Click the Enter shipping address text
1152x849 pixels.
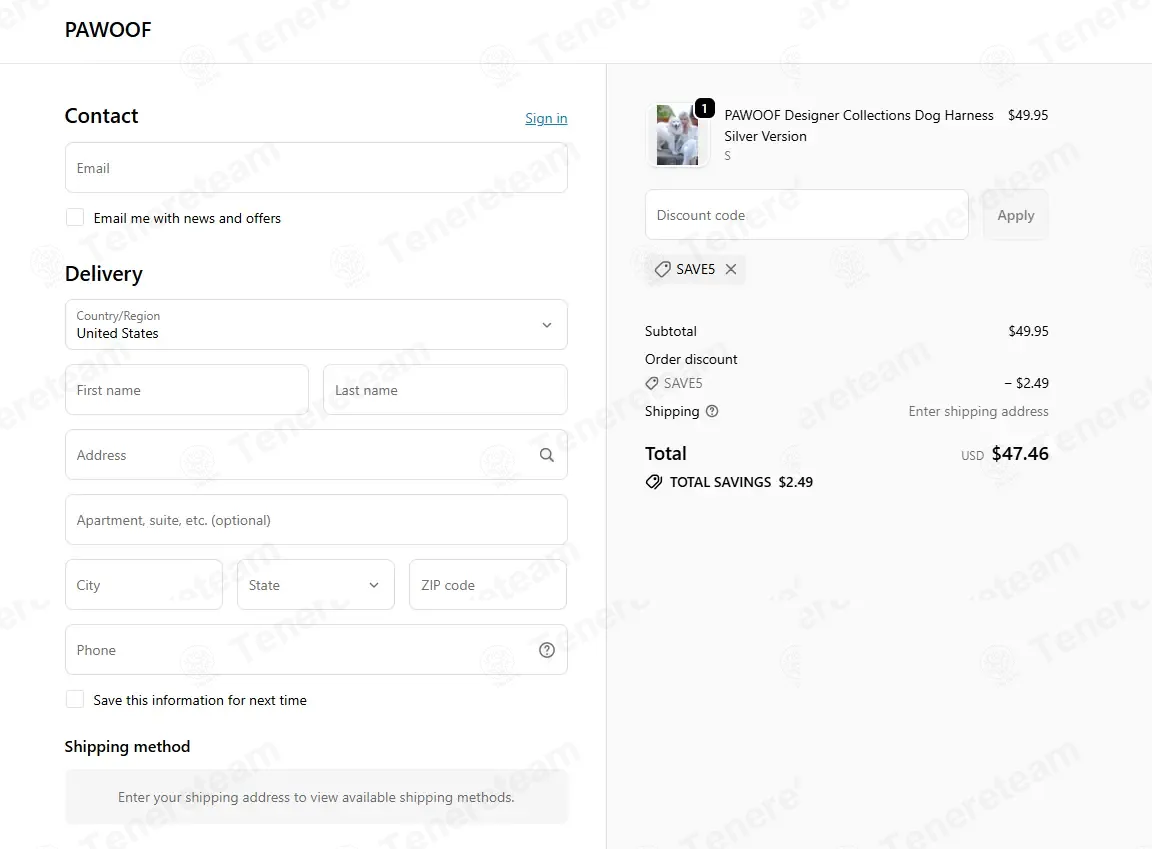point(979,411)
